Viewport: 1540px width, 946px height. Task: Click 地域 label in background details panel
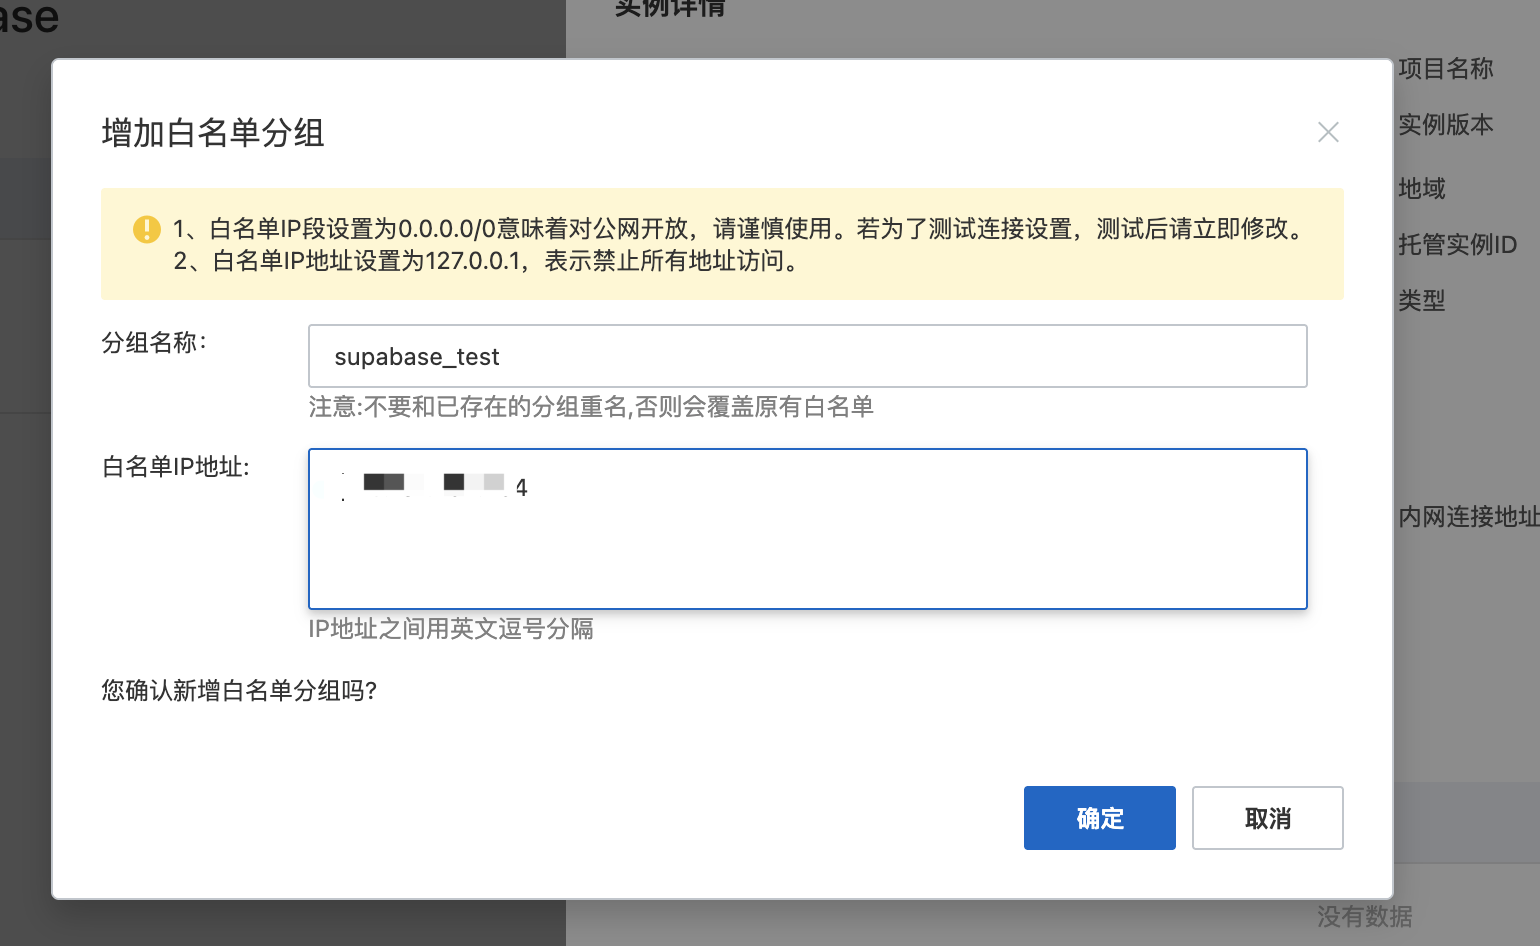tap(1422, 189)
